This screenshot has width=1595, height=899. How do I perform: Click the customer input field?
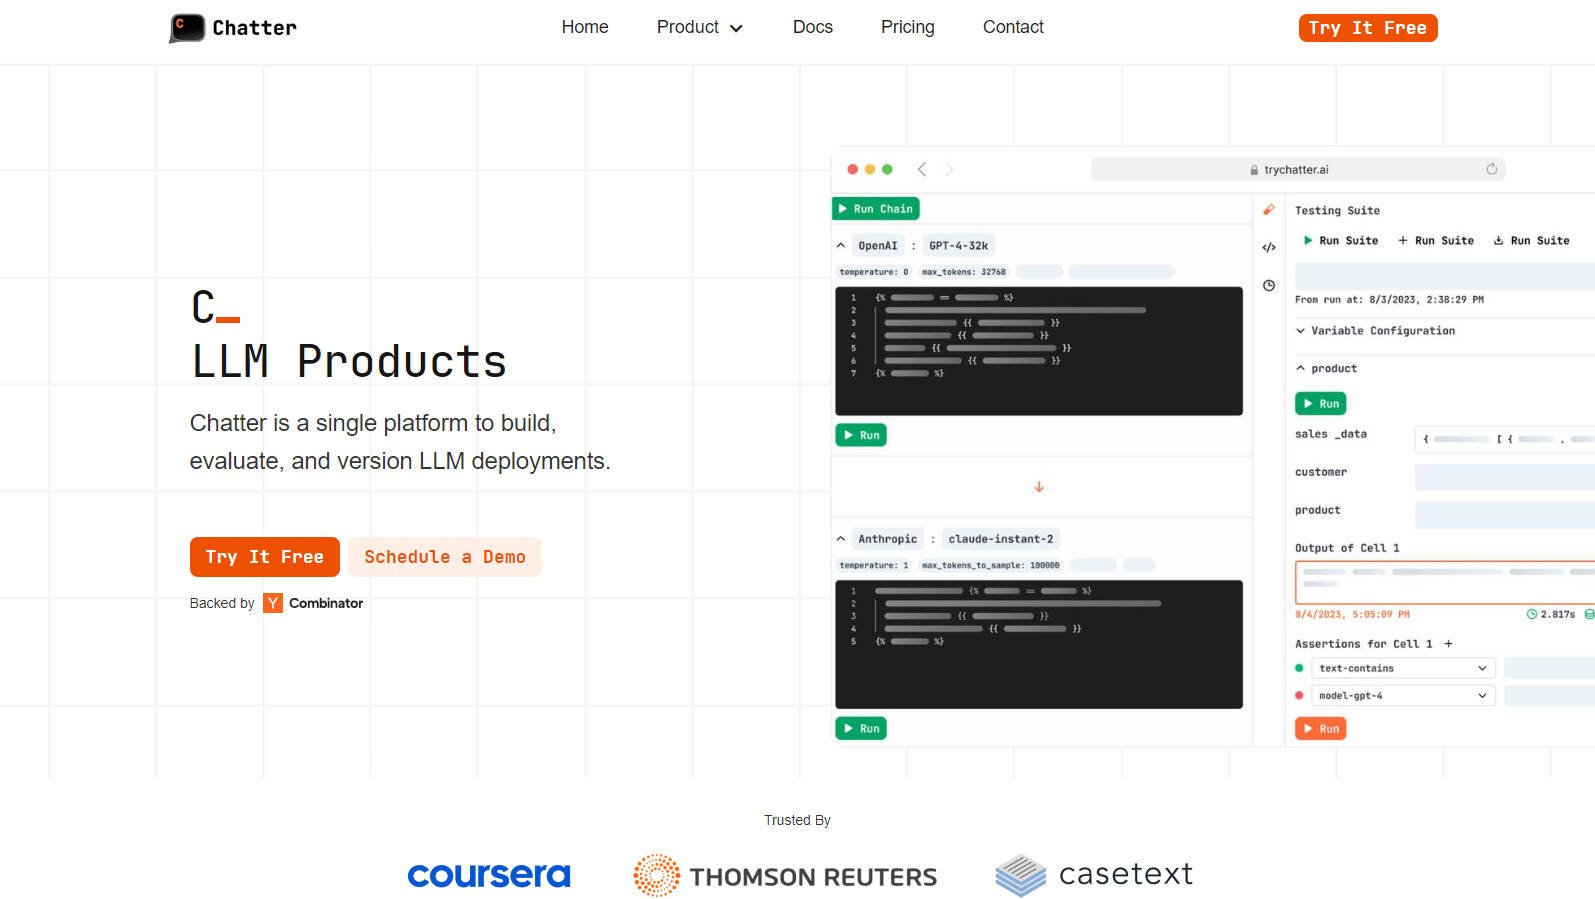coord(1504,477)
